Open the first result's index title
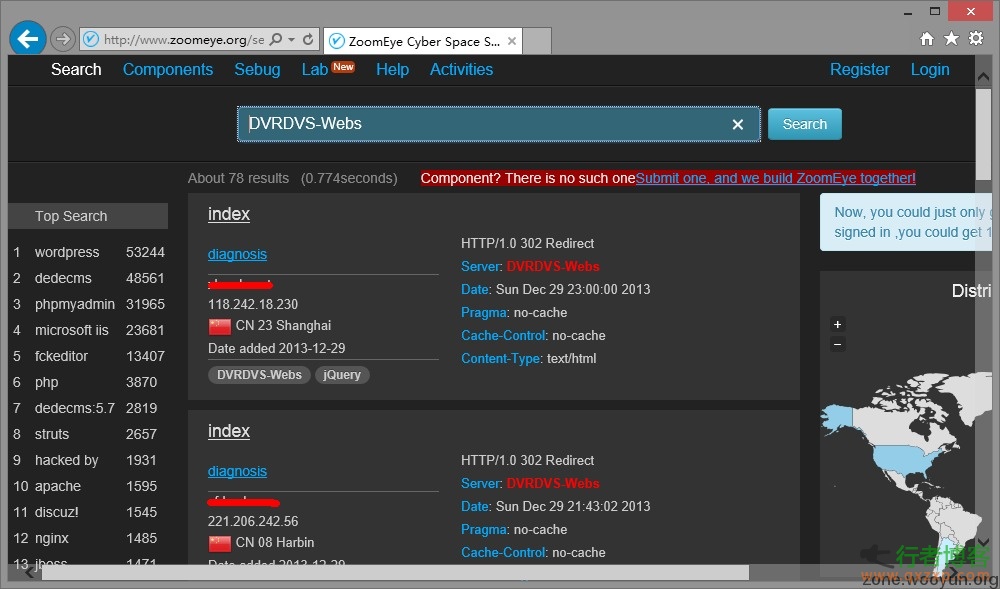The height and width of the screenshot is (589, 1000). pos(229,214)
